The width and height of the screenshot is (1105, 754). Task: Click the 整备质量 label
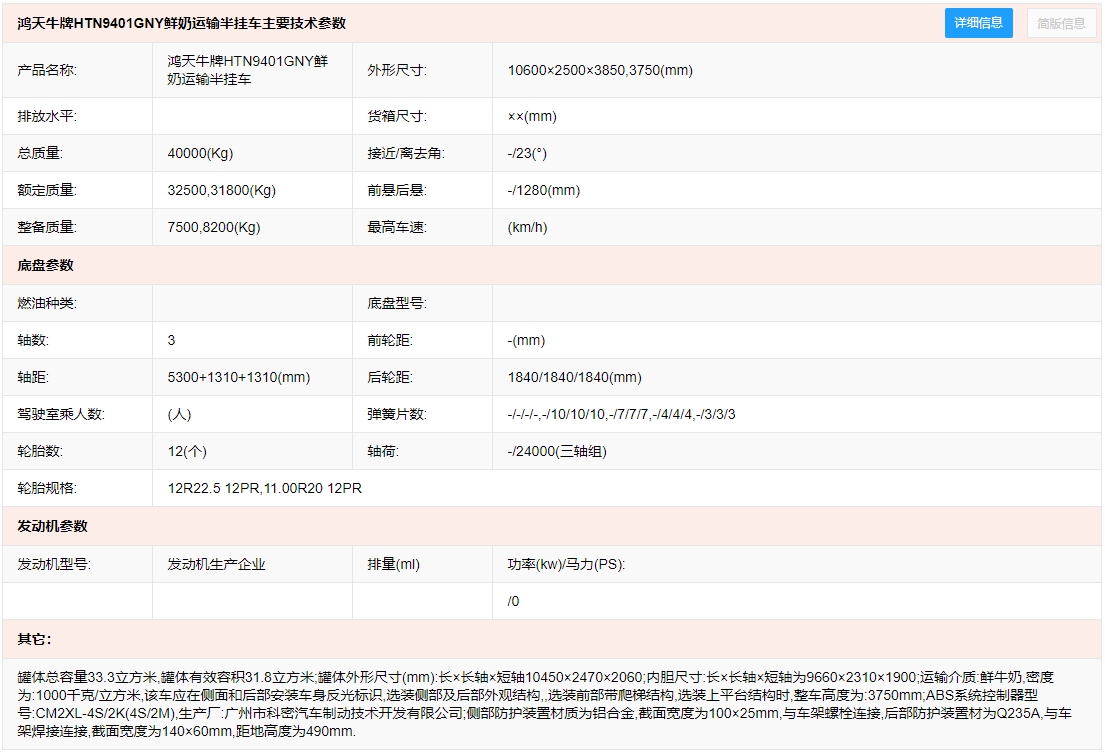click(x=47, y=228)
